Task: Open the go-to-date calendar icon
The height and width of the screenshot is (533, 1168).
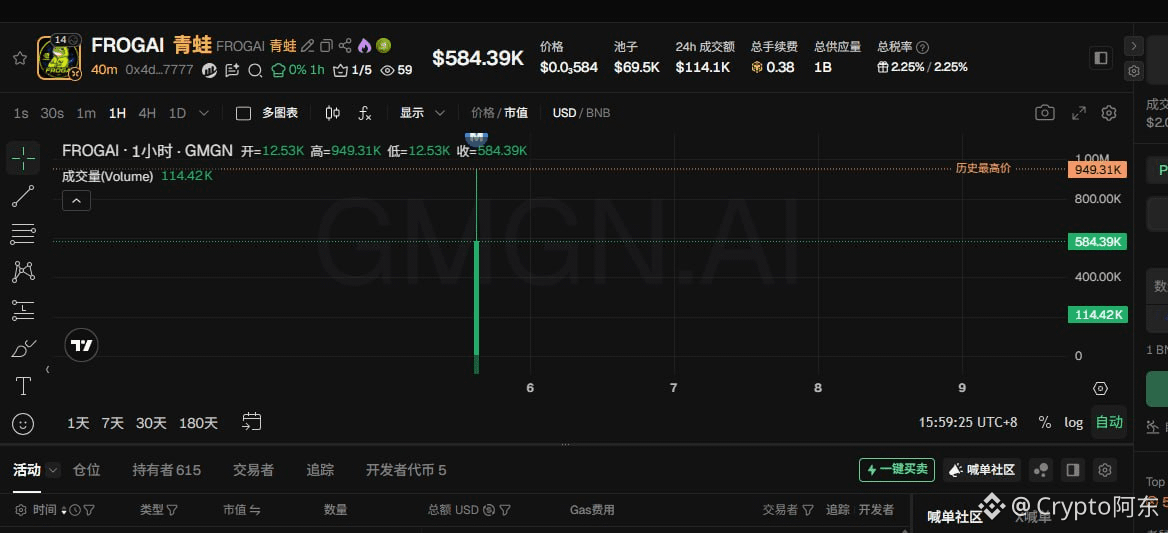Action: click(252, 422)
